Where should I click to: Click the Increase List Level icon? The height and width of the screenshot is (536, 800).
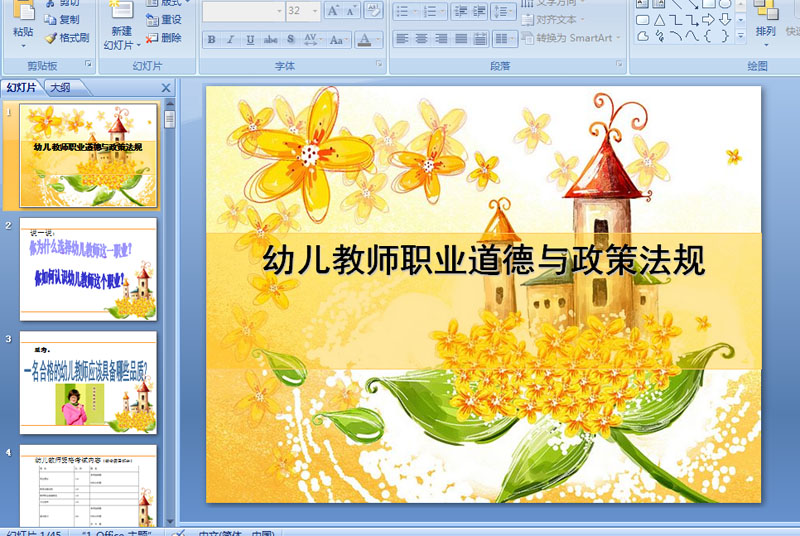pos(479,11)
